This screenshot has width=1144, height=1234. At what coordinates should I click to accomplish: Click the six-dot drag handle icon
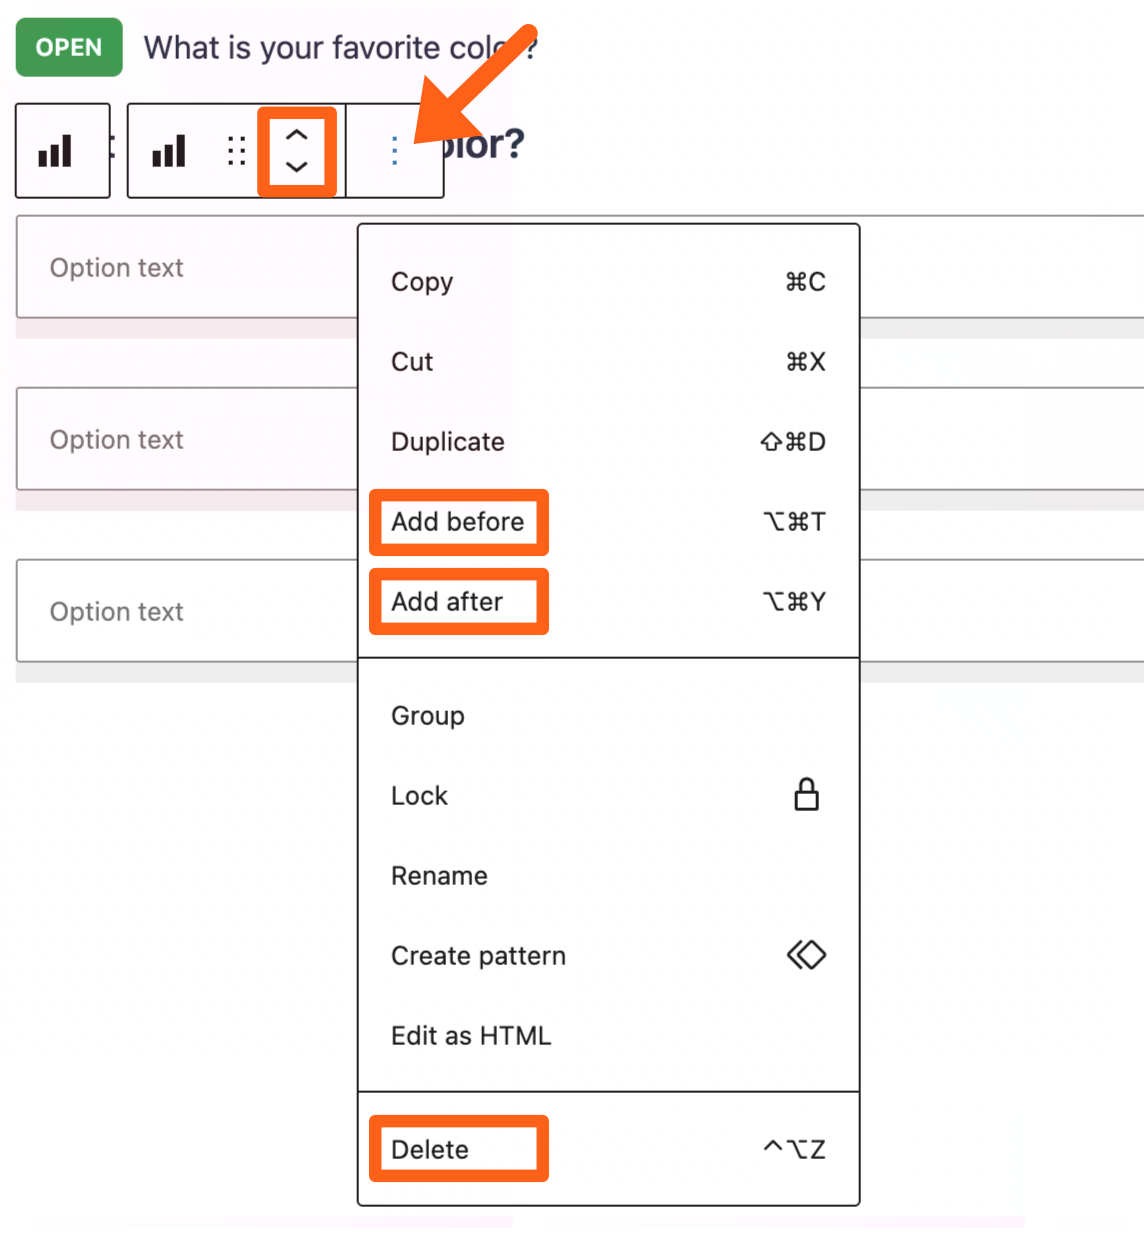pyautogui.click(x=236, y=151)
